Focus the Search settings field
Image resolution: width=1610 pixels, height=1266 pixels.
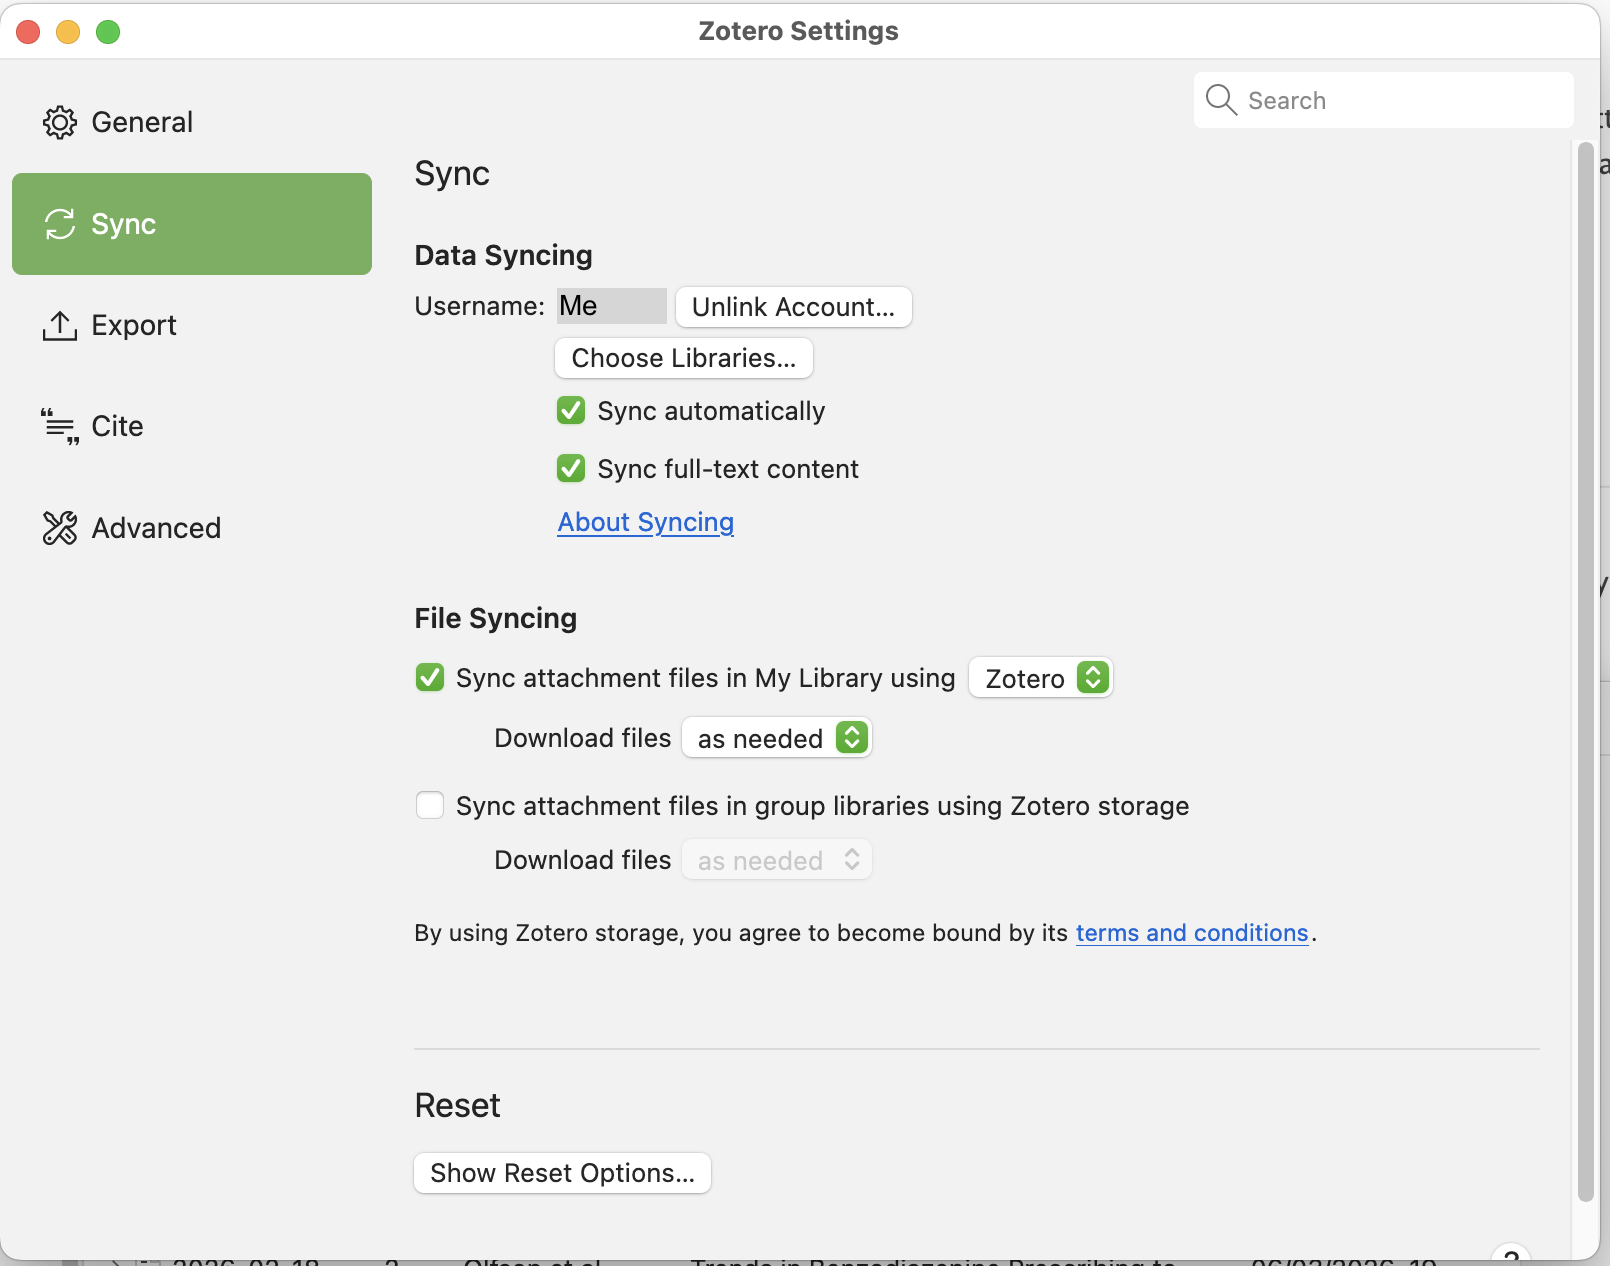(x=1383, y=100)
